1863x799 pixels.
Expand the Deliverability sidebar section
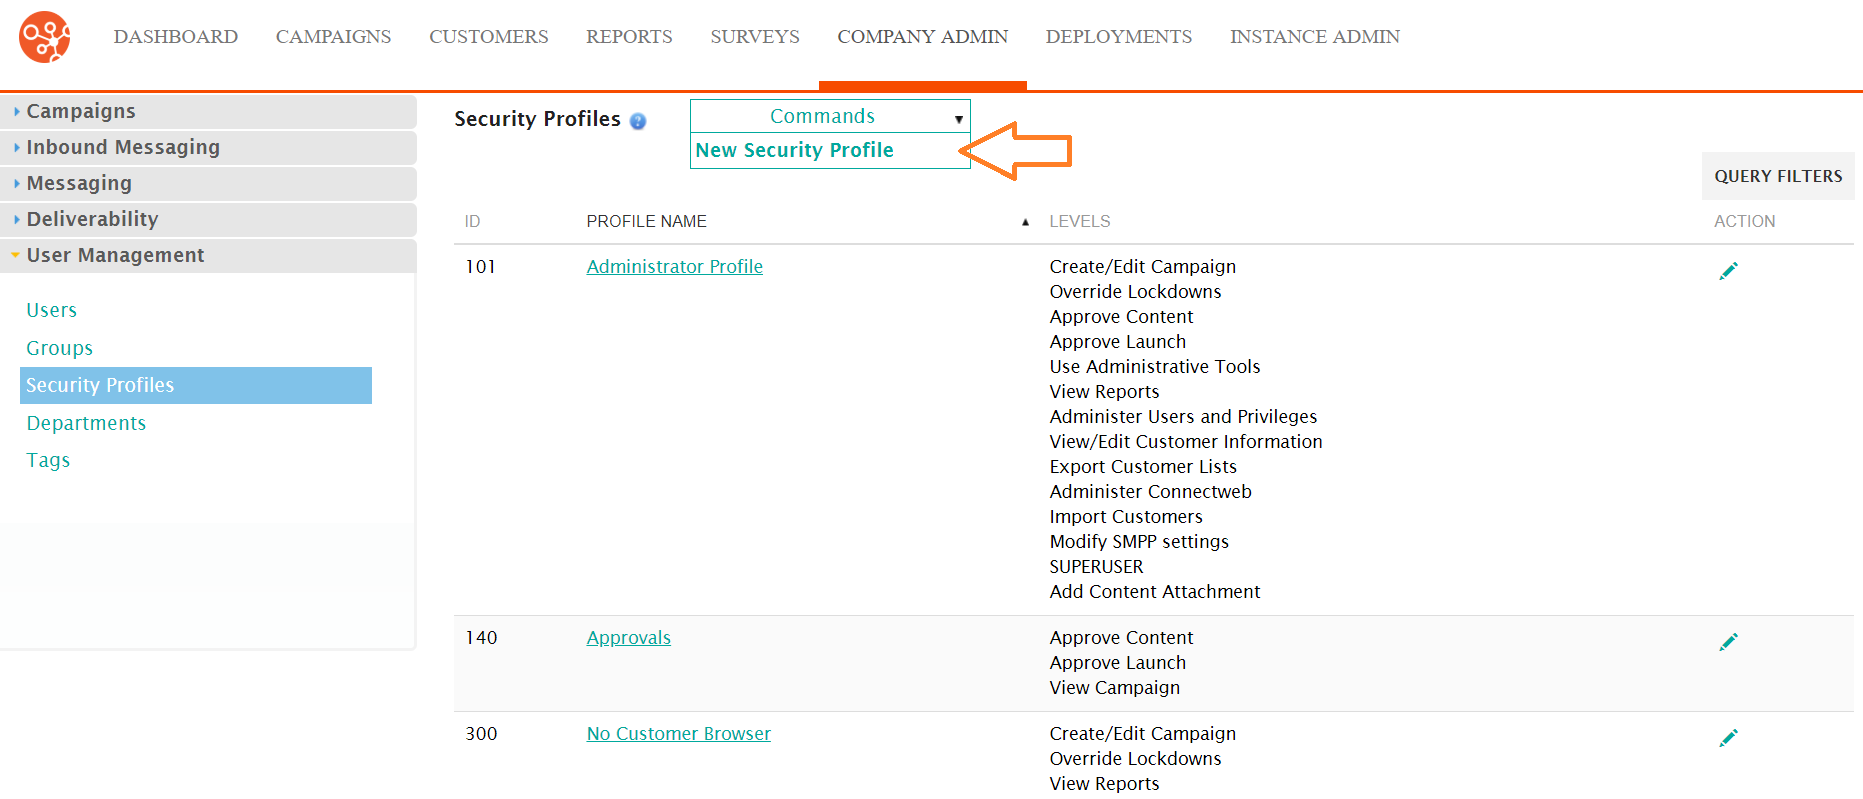click(x=208, y=219)
